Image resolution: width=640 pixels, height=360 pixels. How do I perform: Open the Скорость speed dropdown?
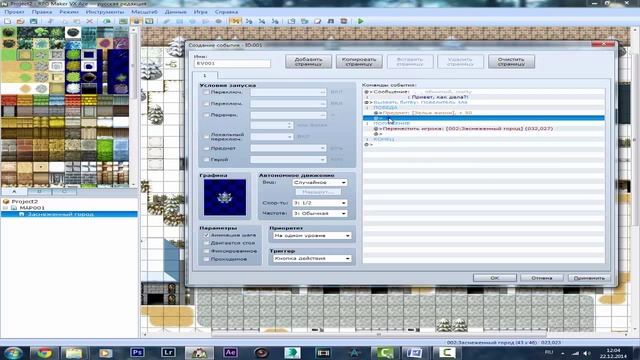click(320, 203)
